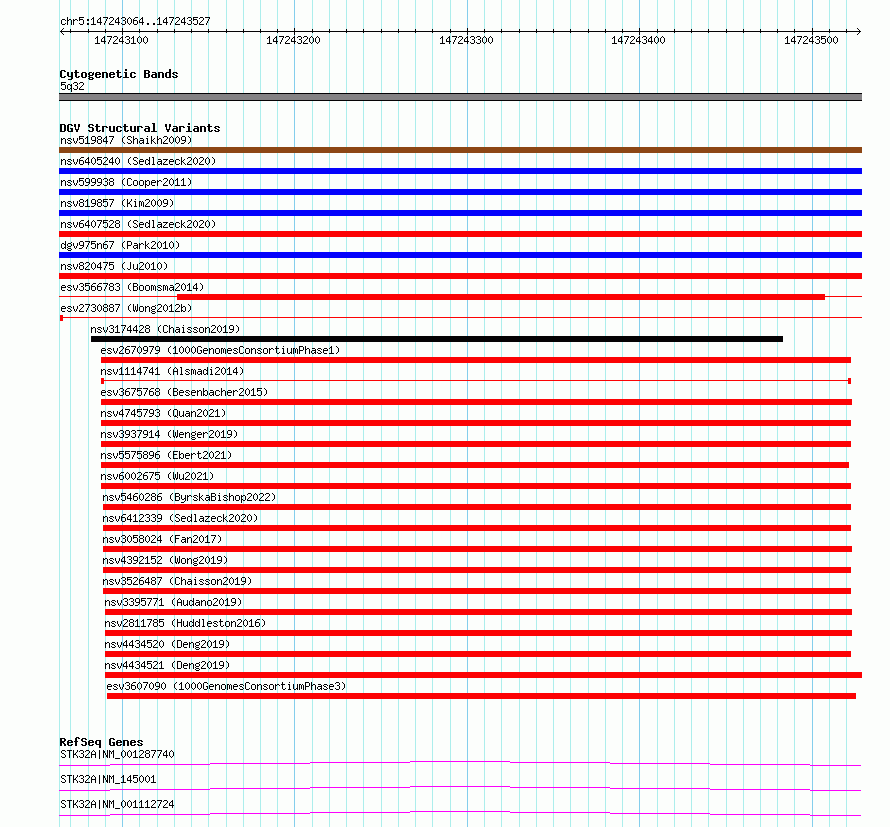Click nsv4745793 (Quan2021) label
This screenshot has height=827, width=890.
(x=163, y=413)
